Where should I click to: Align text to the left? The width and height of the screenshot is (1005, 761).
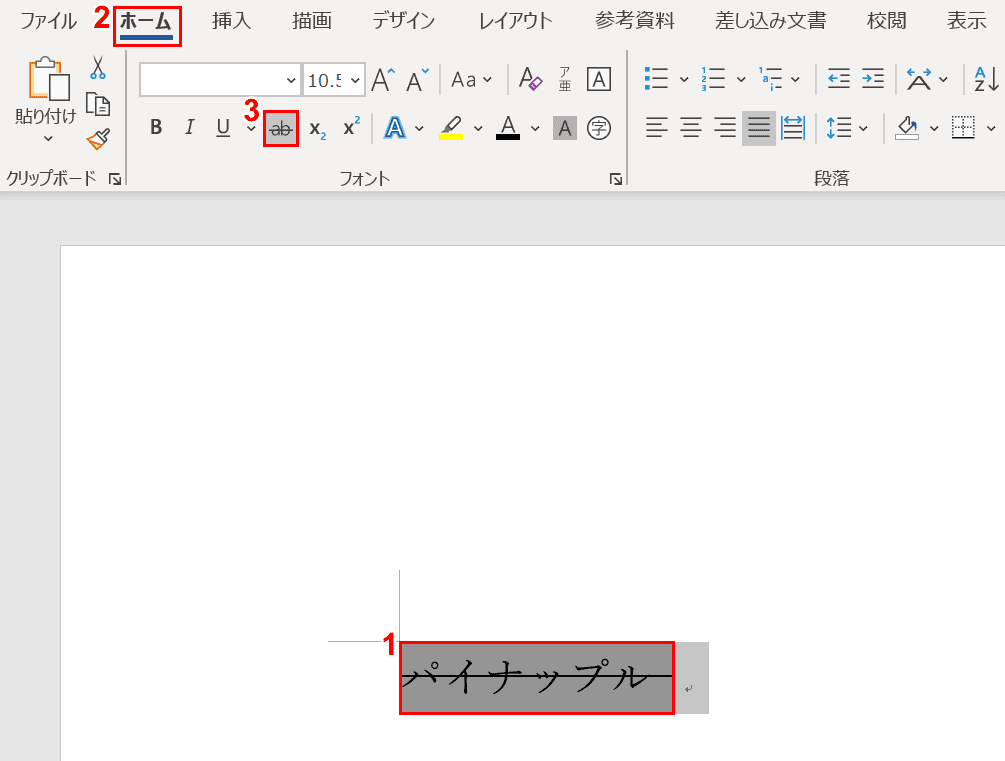656,128
